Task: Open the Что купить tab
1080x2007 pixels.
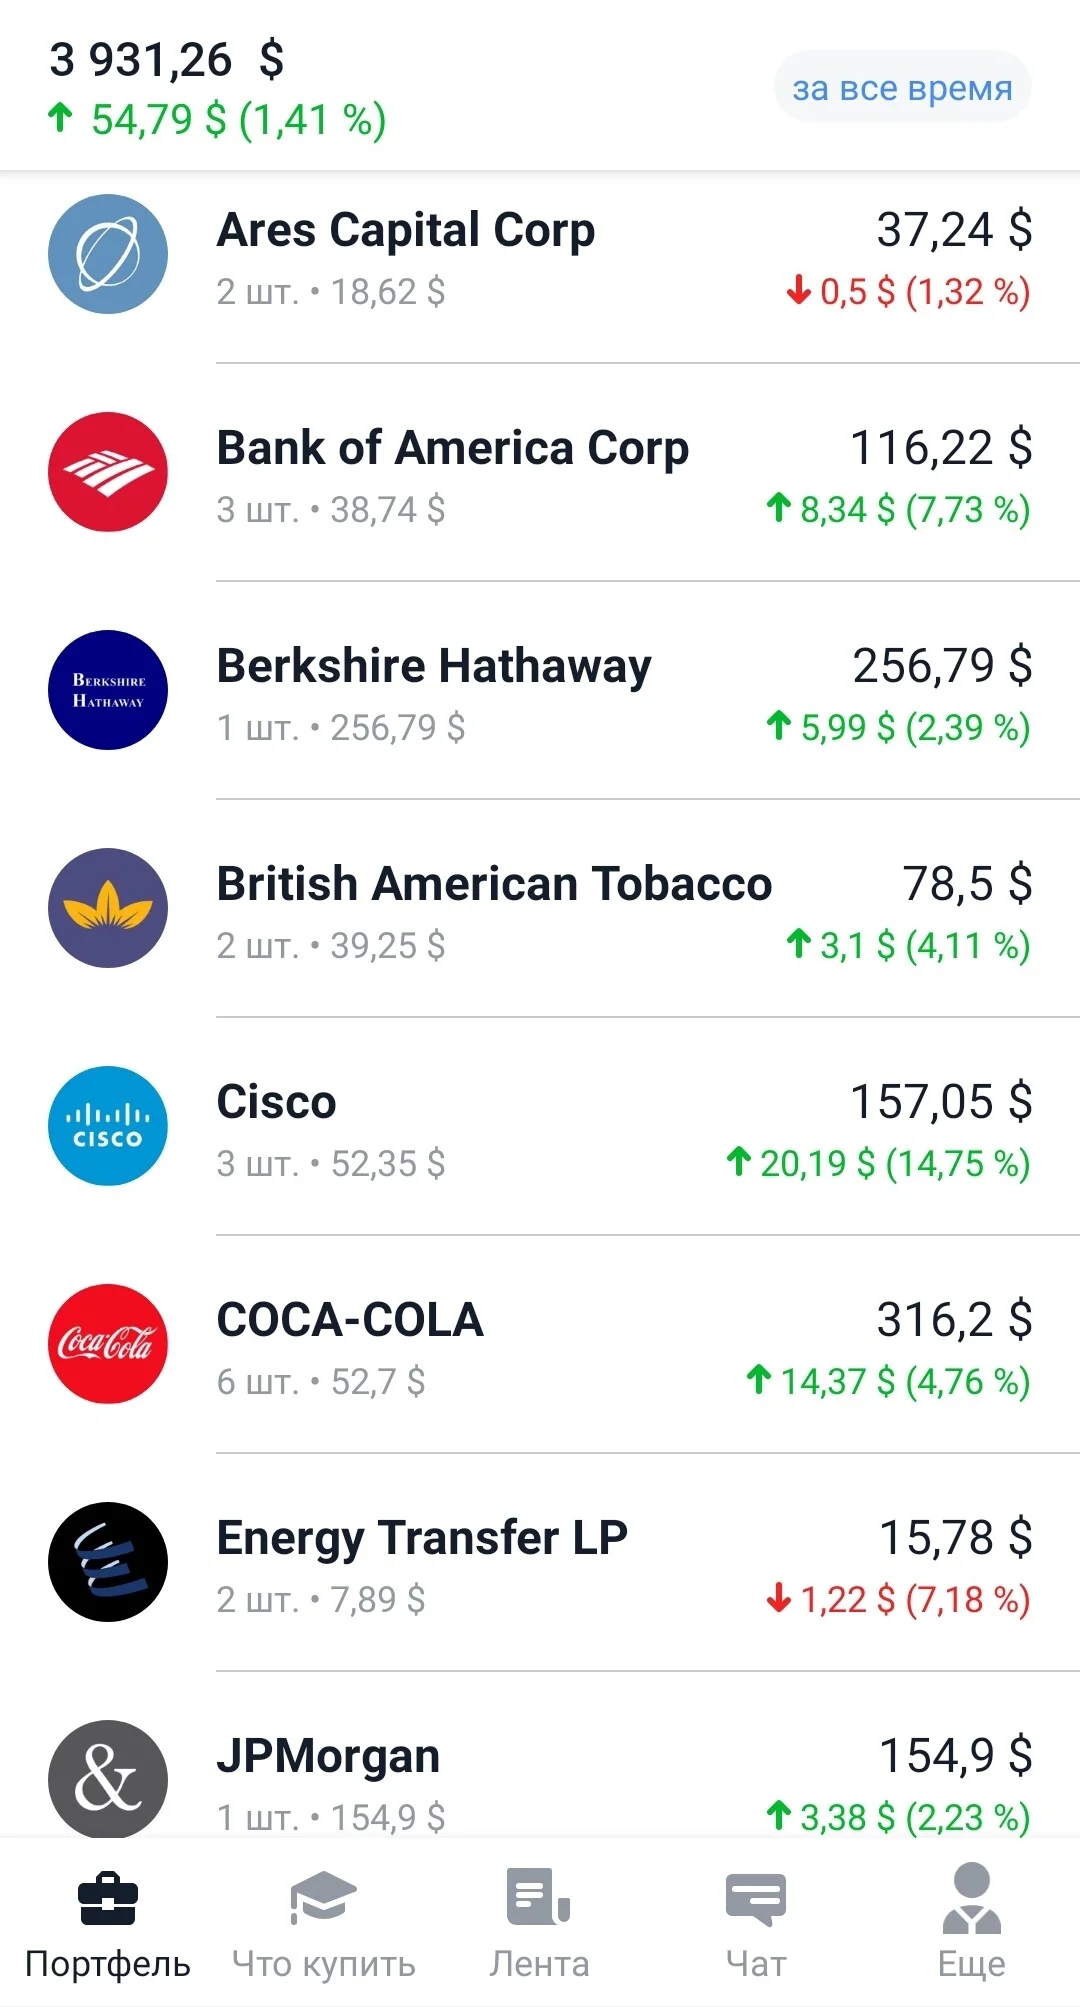Action: point(324,1925)
